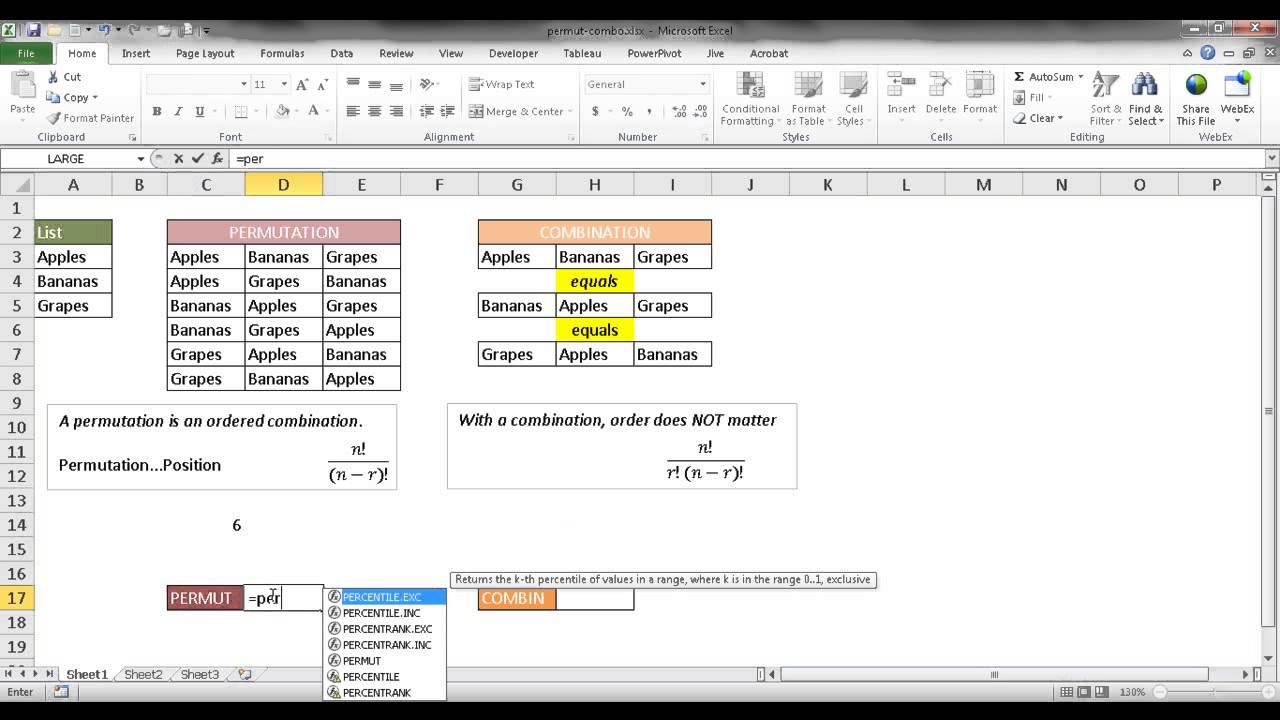Viewport: 1280px width, 720px height.
Task: Apply Percent style format
Action: pos(627,112)
